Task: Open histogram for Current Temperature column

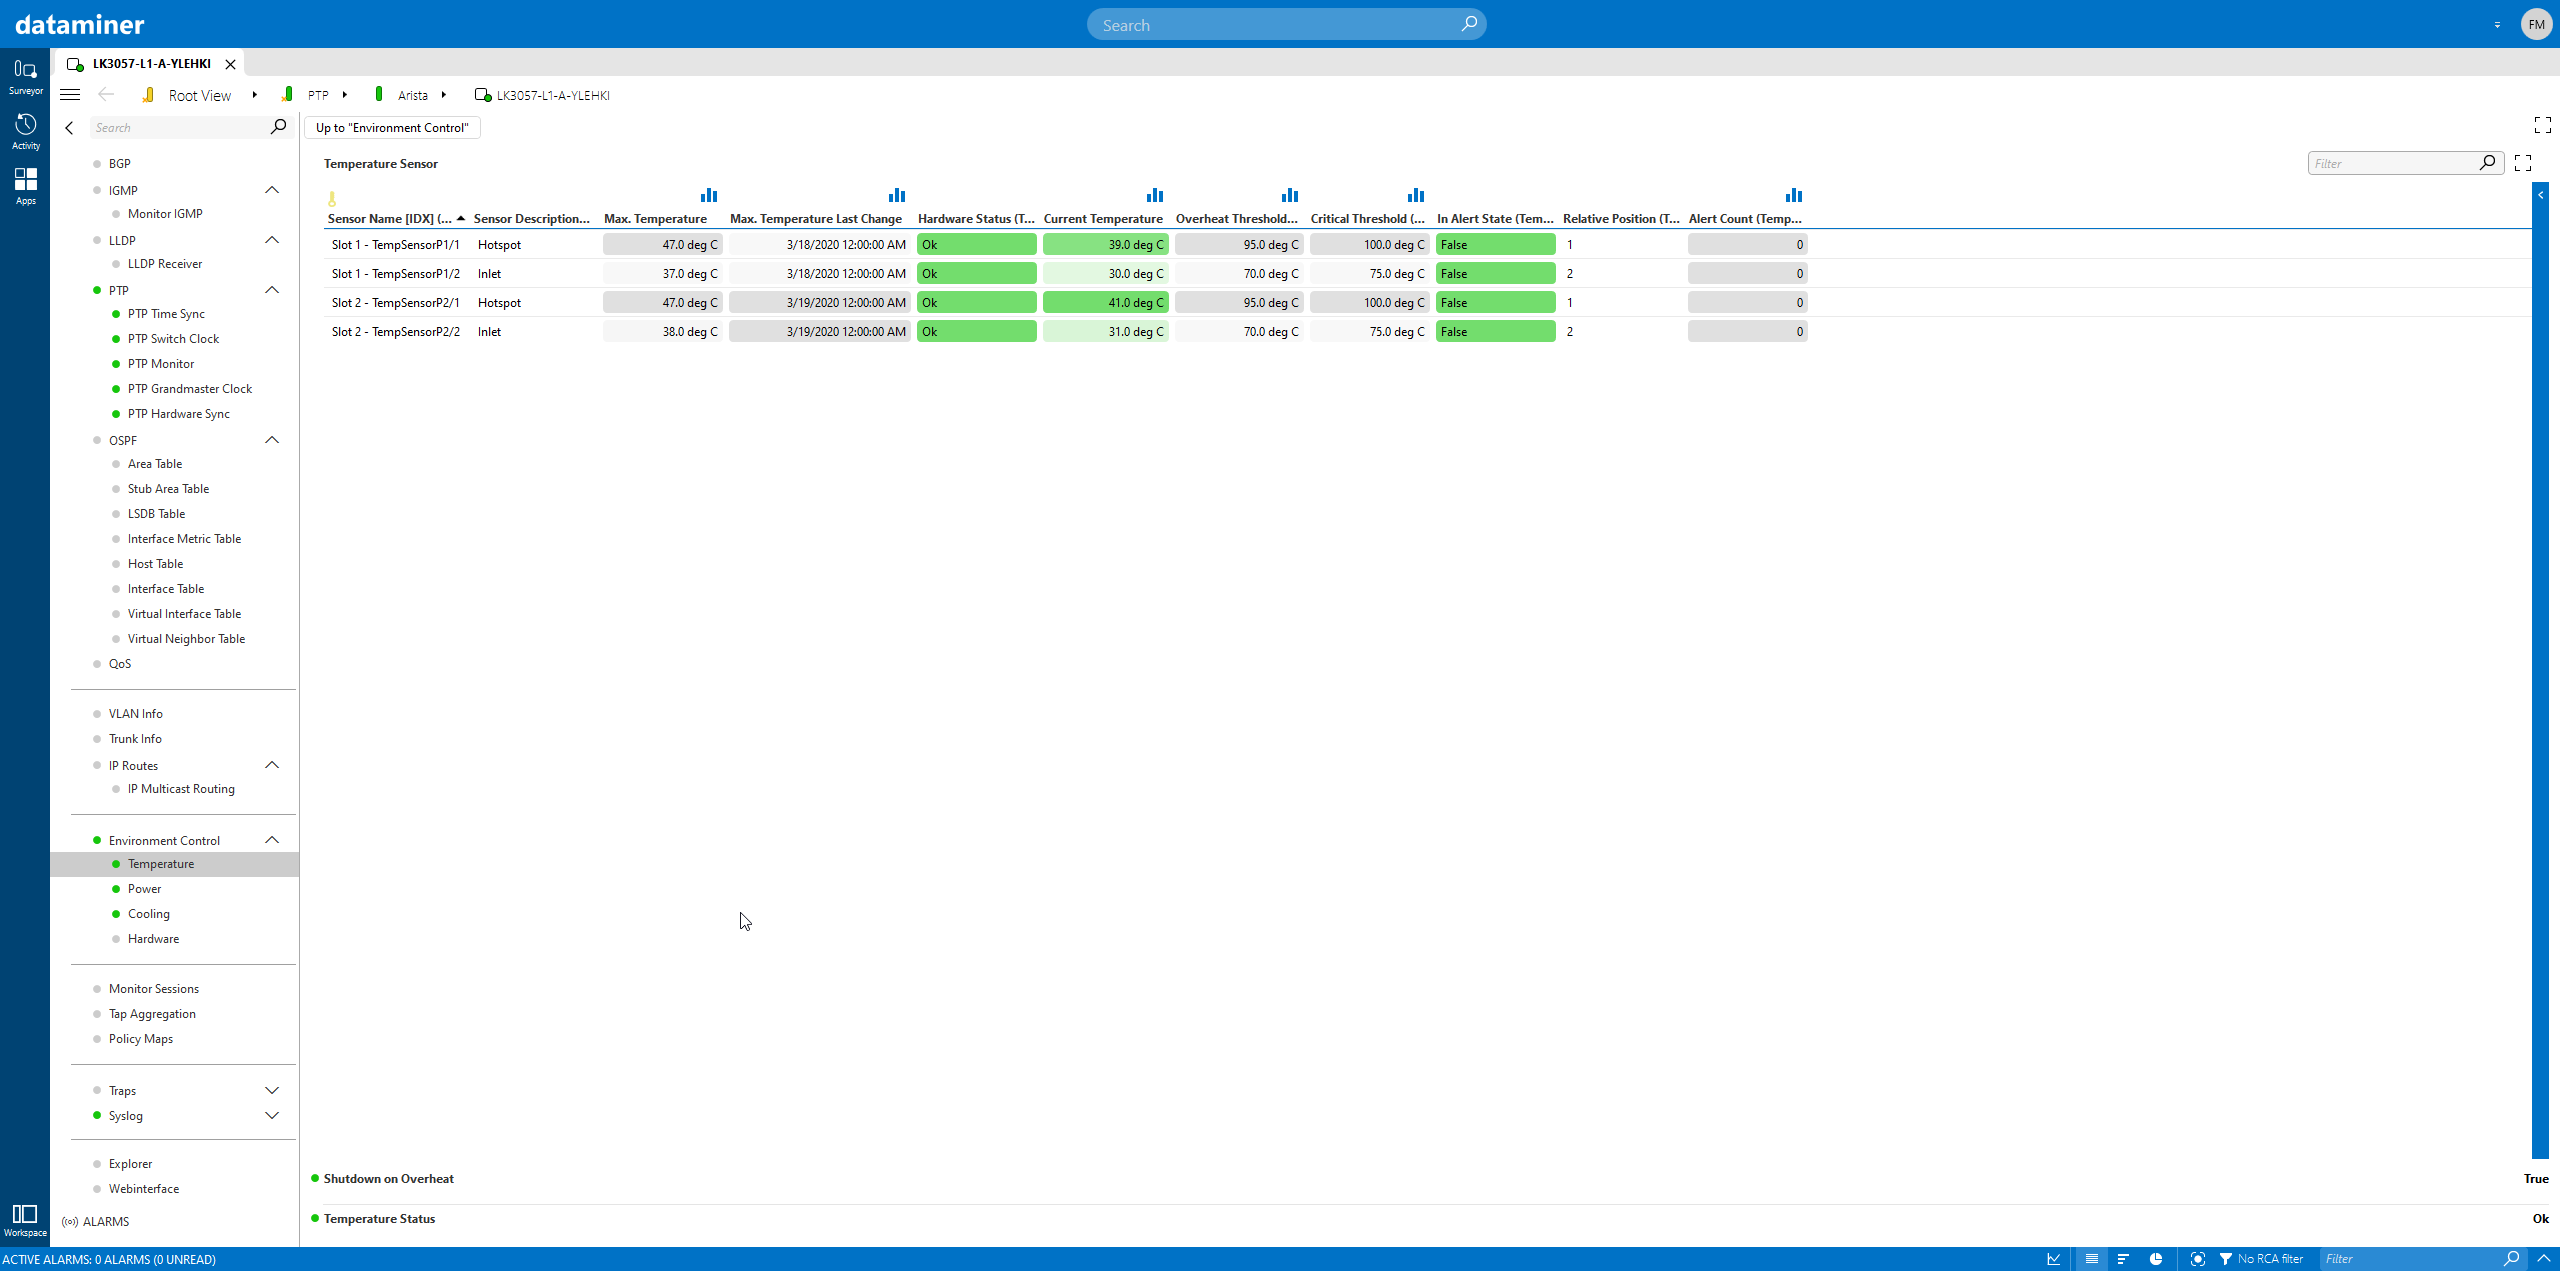Action: tap(1154, 195)
